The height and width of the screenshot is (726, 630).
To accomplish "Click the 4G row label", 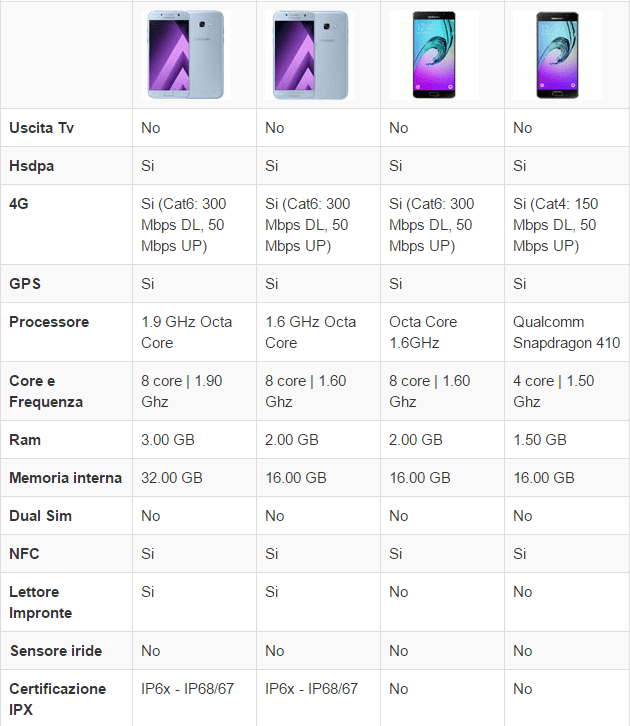I will click(x=19, y=204).
